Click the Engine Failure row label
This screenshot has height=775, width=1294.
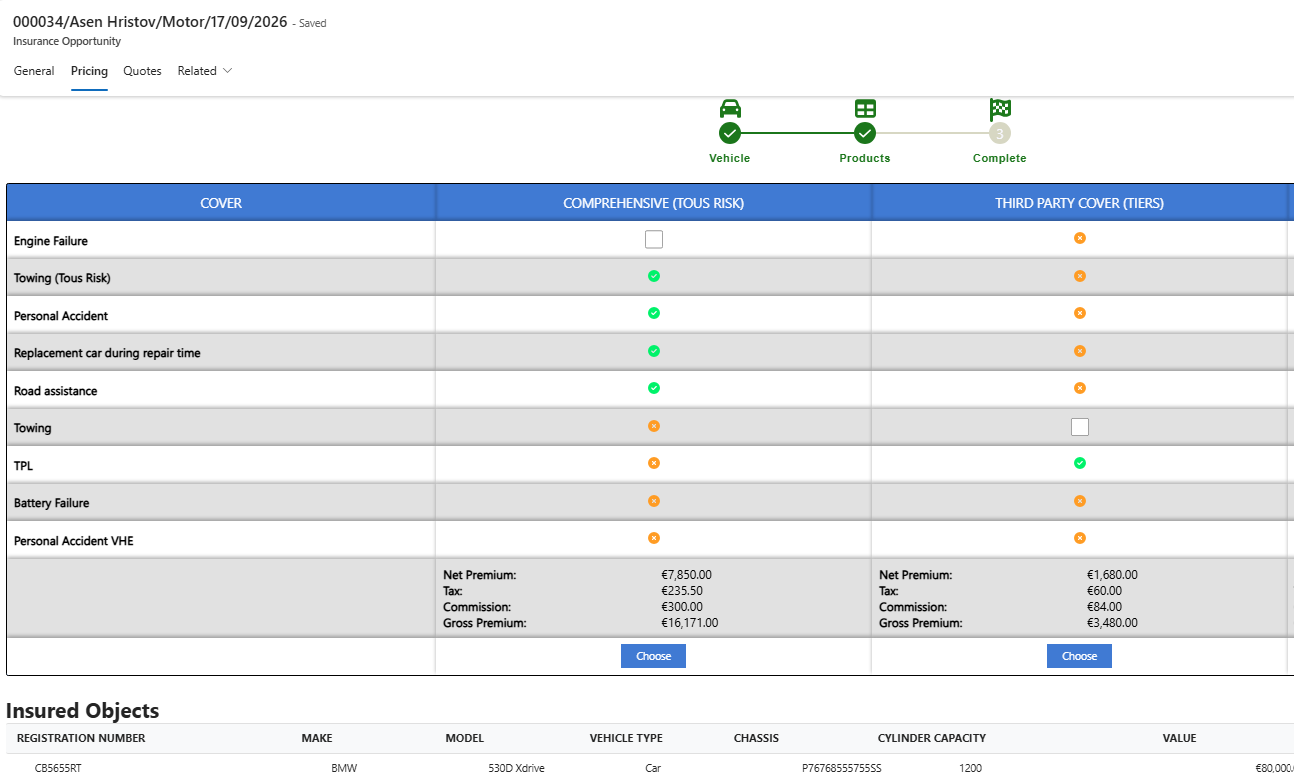click(x=51, y=241)
